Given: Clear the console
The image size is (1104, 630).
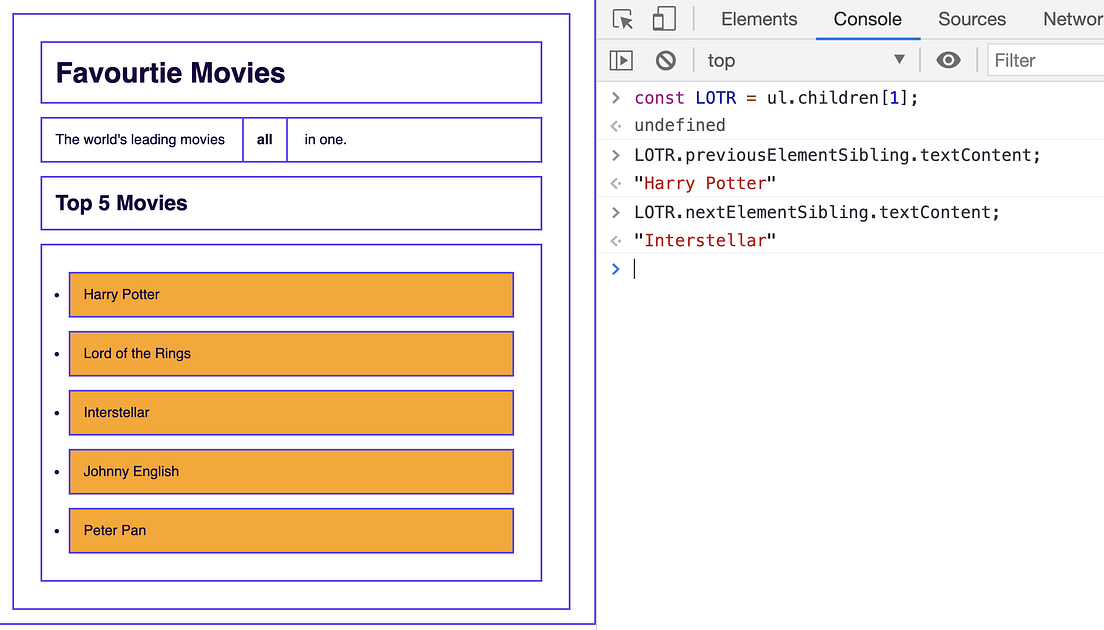Looking at the screenshot, I should [x=666, y=60].
